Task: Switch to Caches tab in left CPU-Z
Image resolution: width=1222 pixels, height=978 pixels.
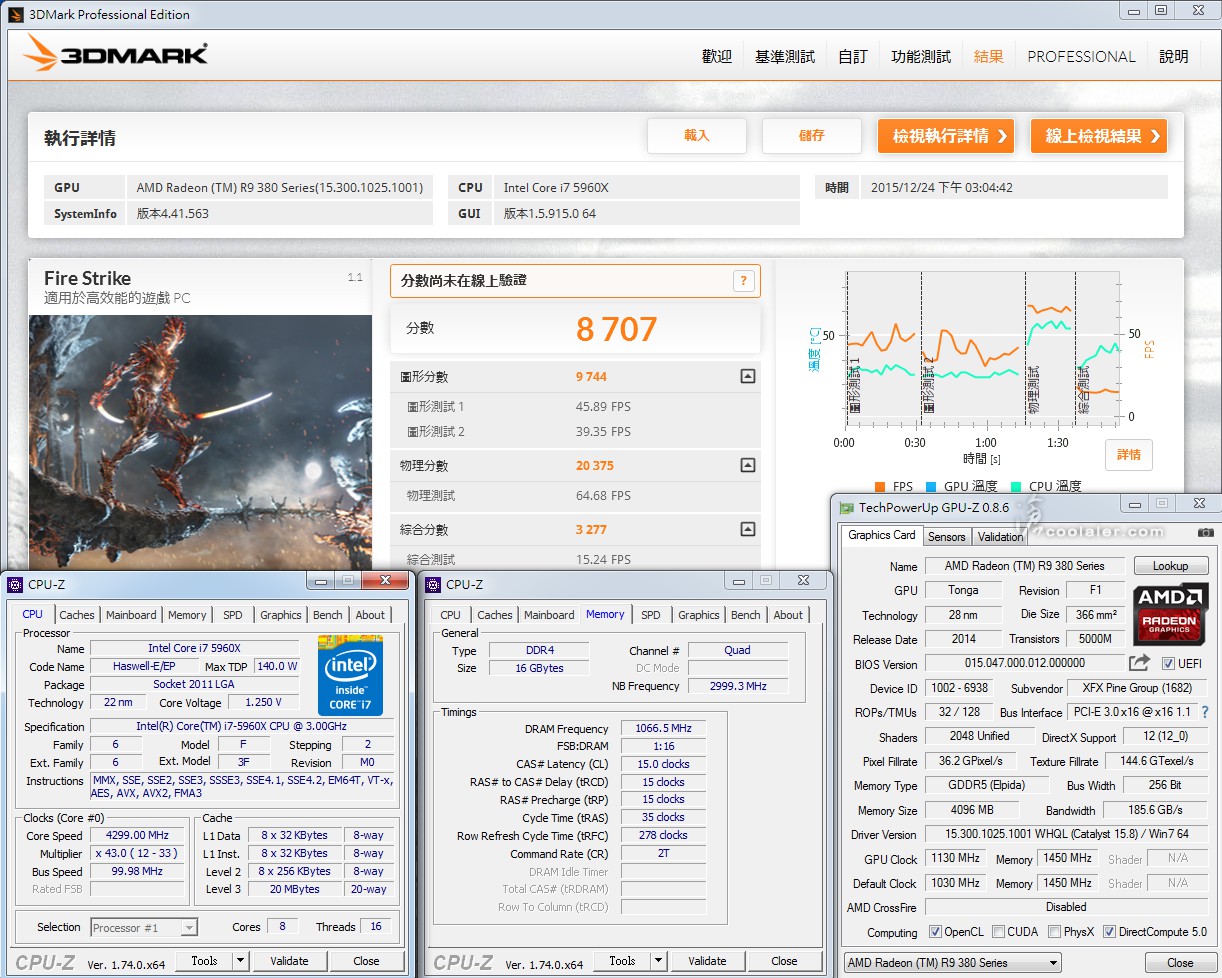Action: pyautogui.click(x=77, y=615)
